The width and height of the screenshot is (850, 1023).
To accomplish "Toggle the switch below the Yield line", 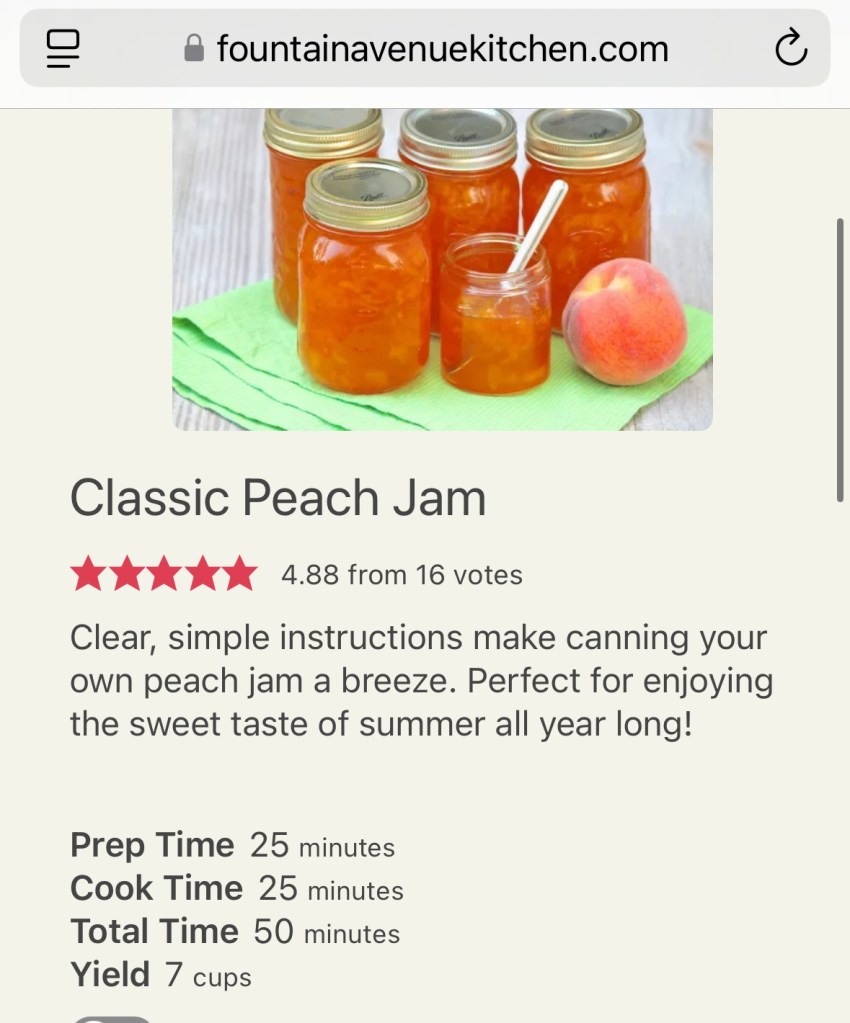I will [x=112, y=1018].
